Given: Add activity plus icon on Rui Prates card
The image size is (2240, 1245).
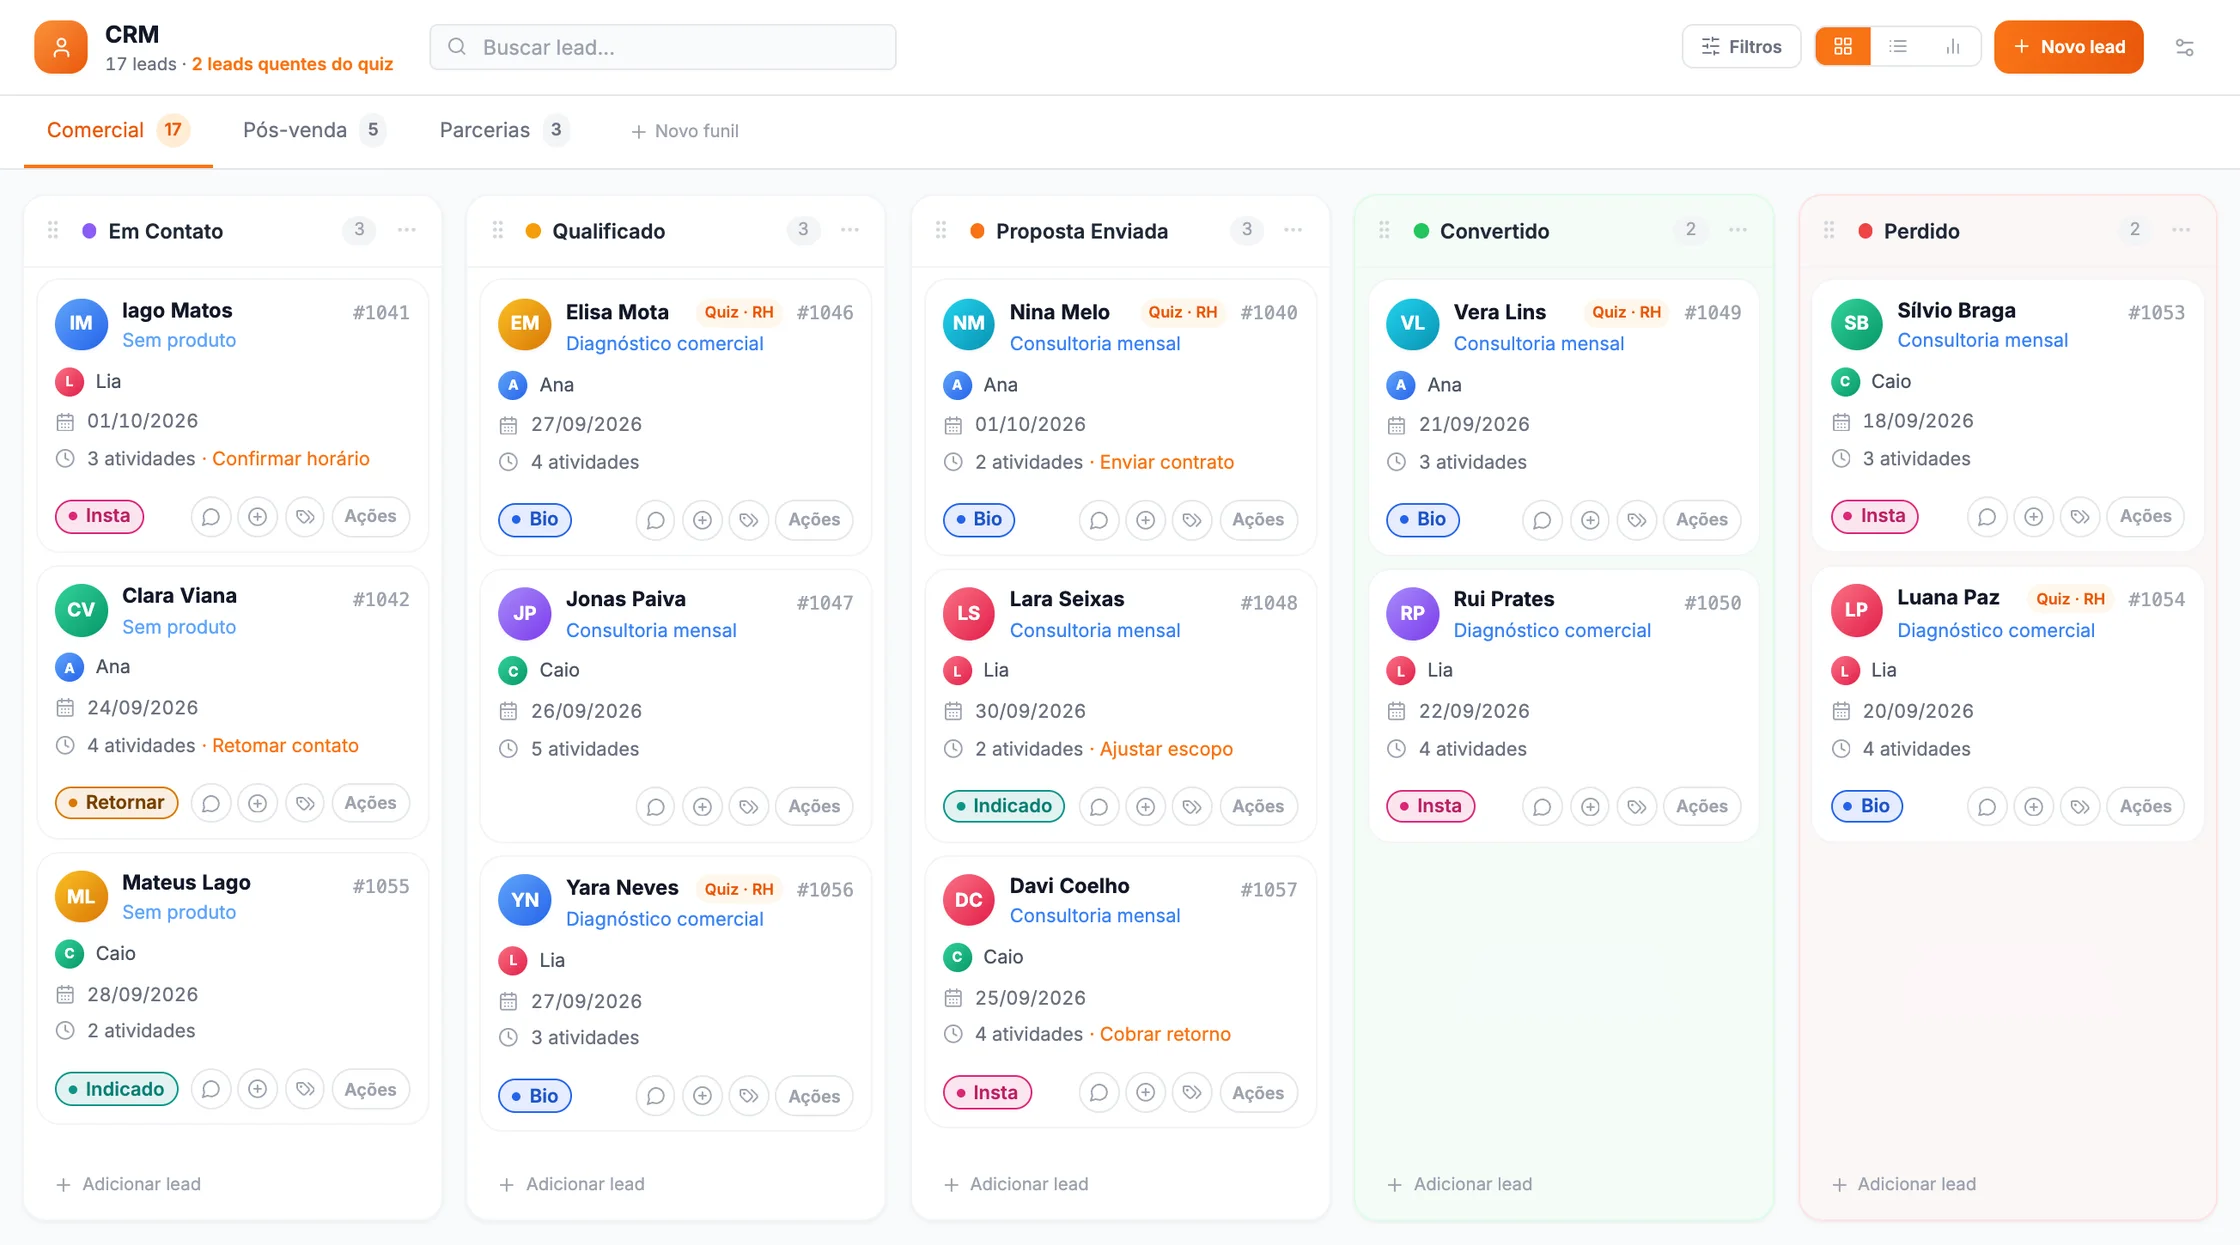Looking at the screenshot, I should [x=1589, y=806].
